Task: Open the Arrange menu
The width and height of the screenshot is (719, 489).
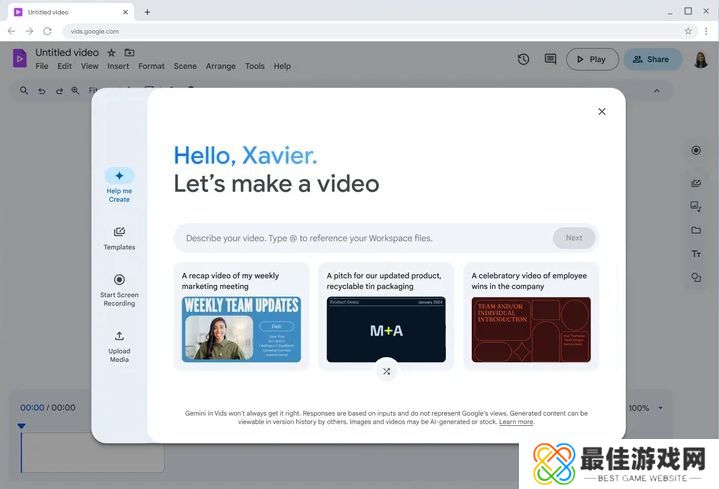Action: point(220,66)
